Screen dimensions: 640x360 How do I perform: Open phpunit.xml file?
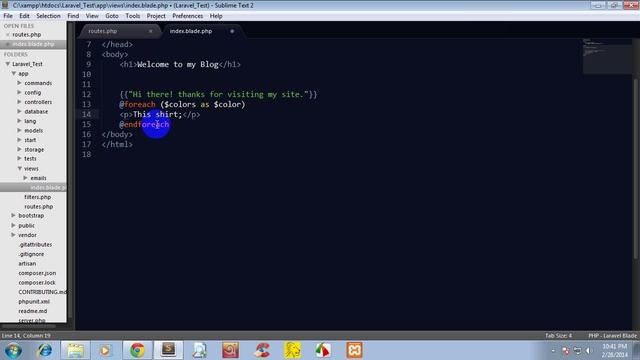34,302
